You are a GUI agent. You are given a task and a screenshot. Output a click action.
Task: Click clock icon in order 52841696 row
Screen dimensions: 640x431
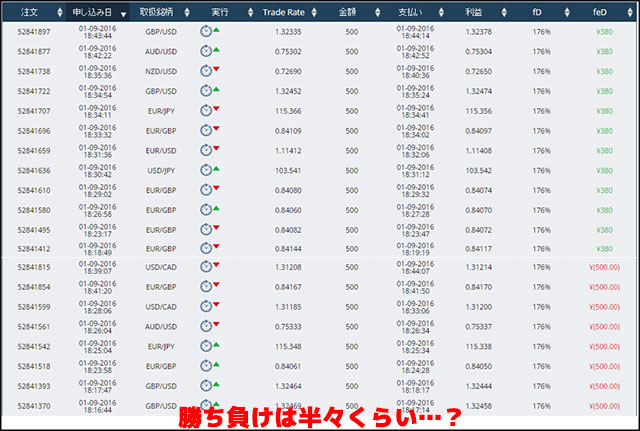pos(206,130)
